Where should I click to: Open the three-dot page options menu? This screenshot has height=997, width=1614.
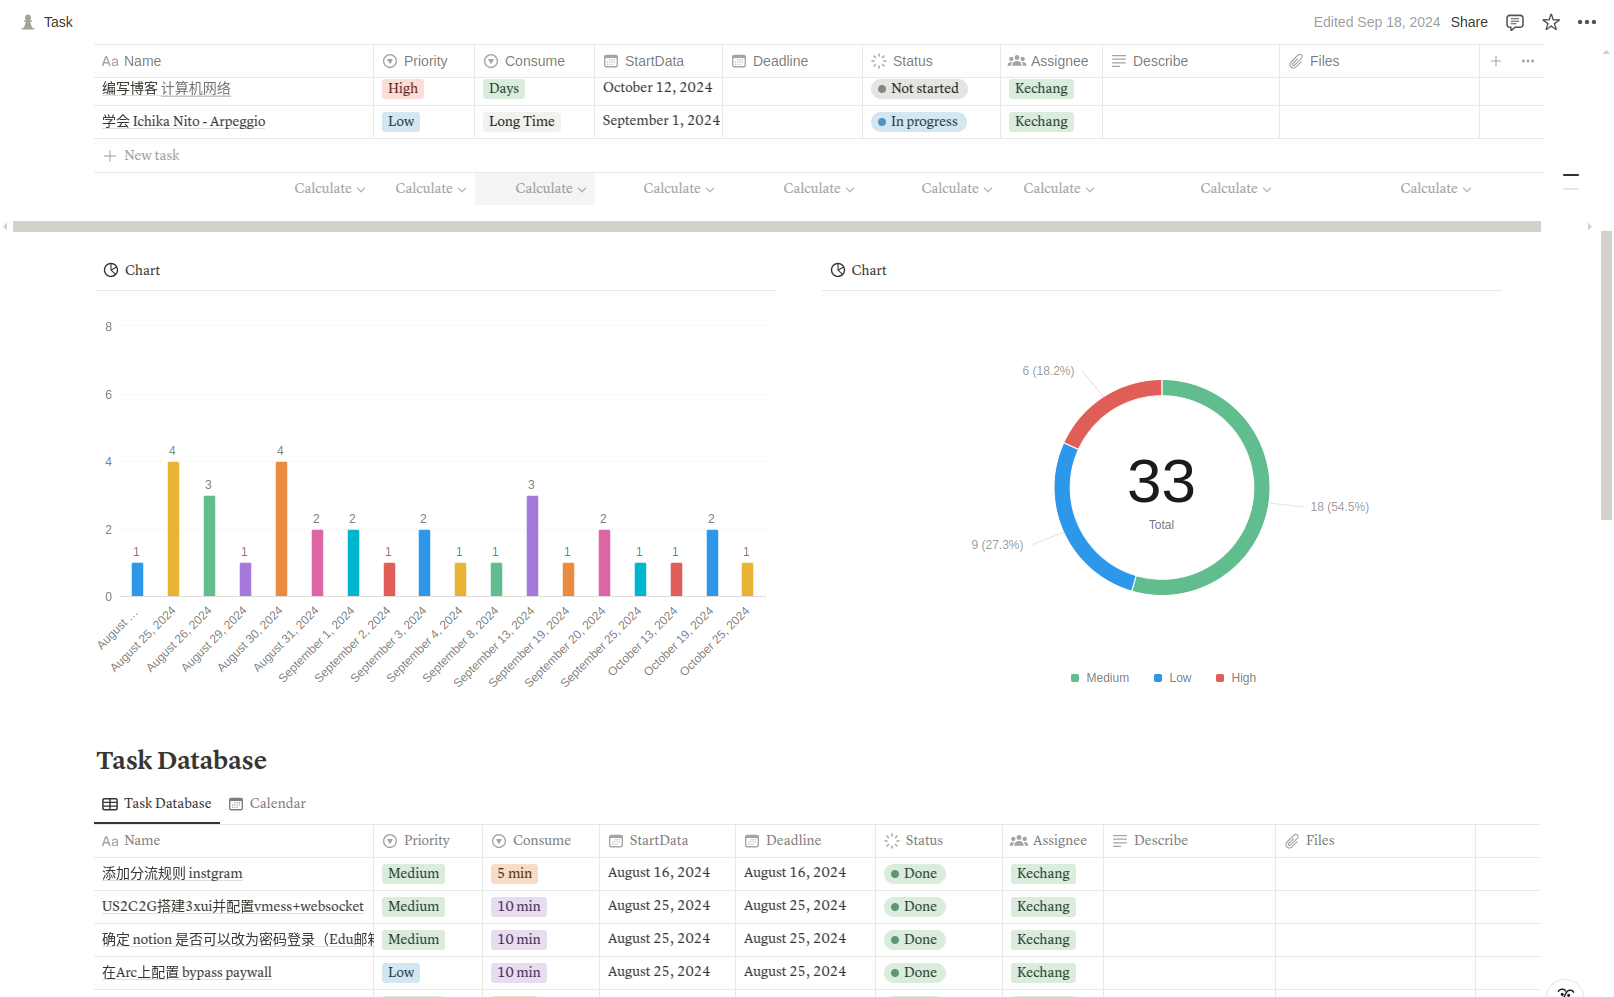pos(1587,22)
